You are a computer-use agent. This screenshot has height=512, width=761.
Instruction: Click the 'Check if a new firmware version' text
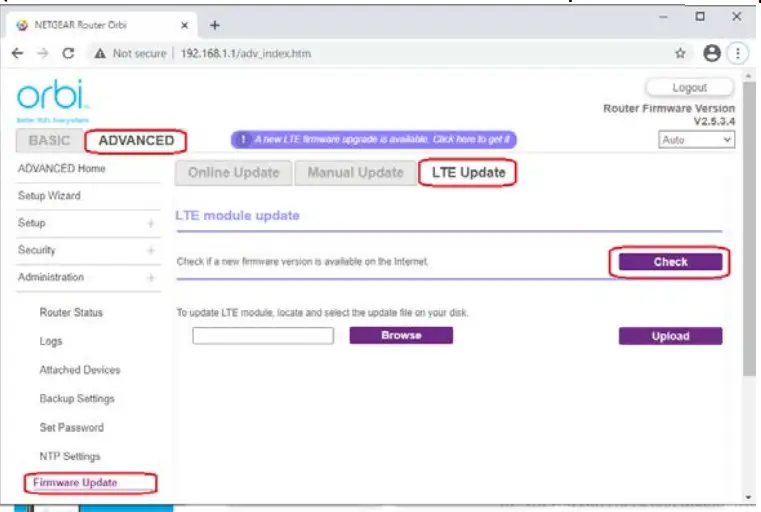pos(302,262)
